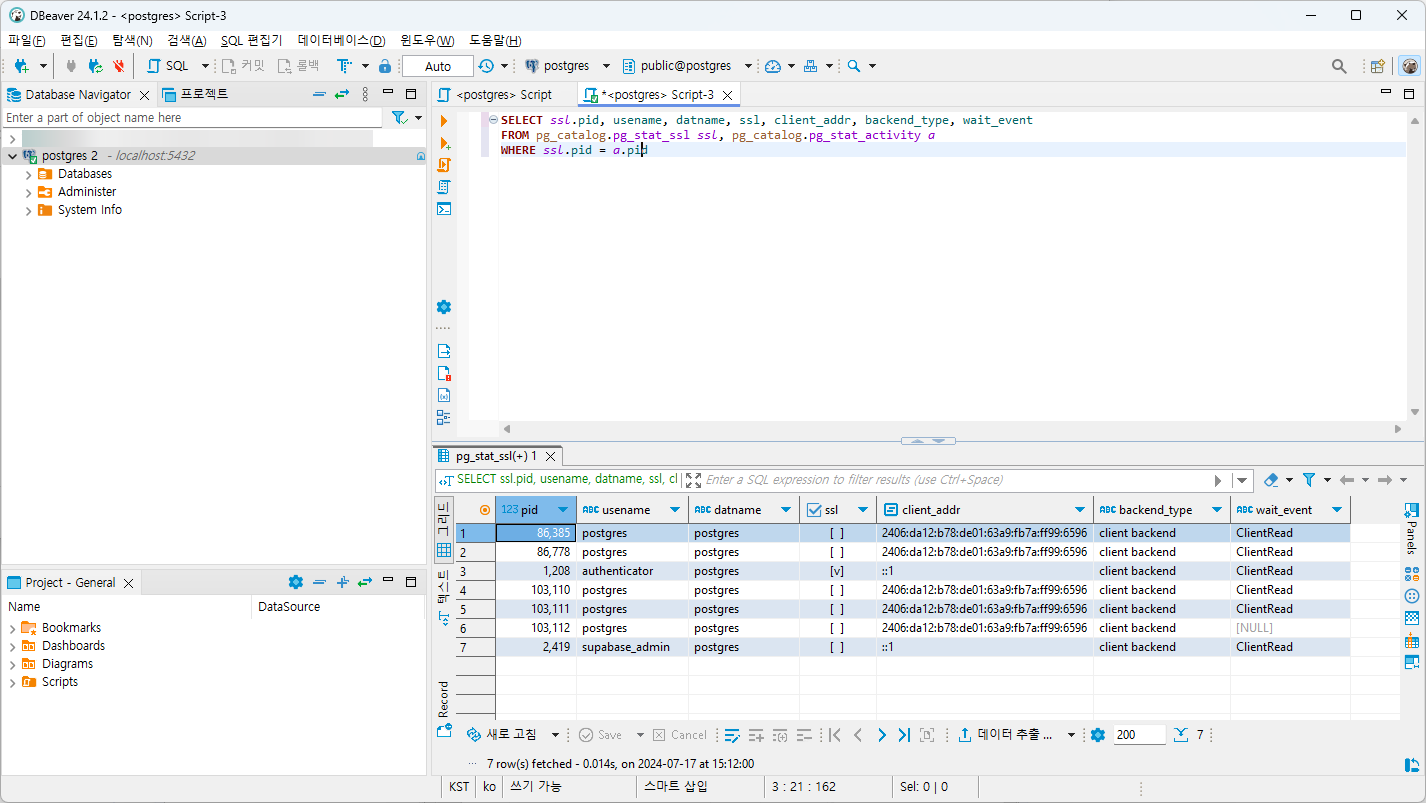Open the dashboard gauge icon in toolbar

pos(773,66)
